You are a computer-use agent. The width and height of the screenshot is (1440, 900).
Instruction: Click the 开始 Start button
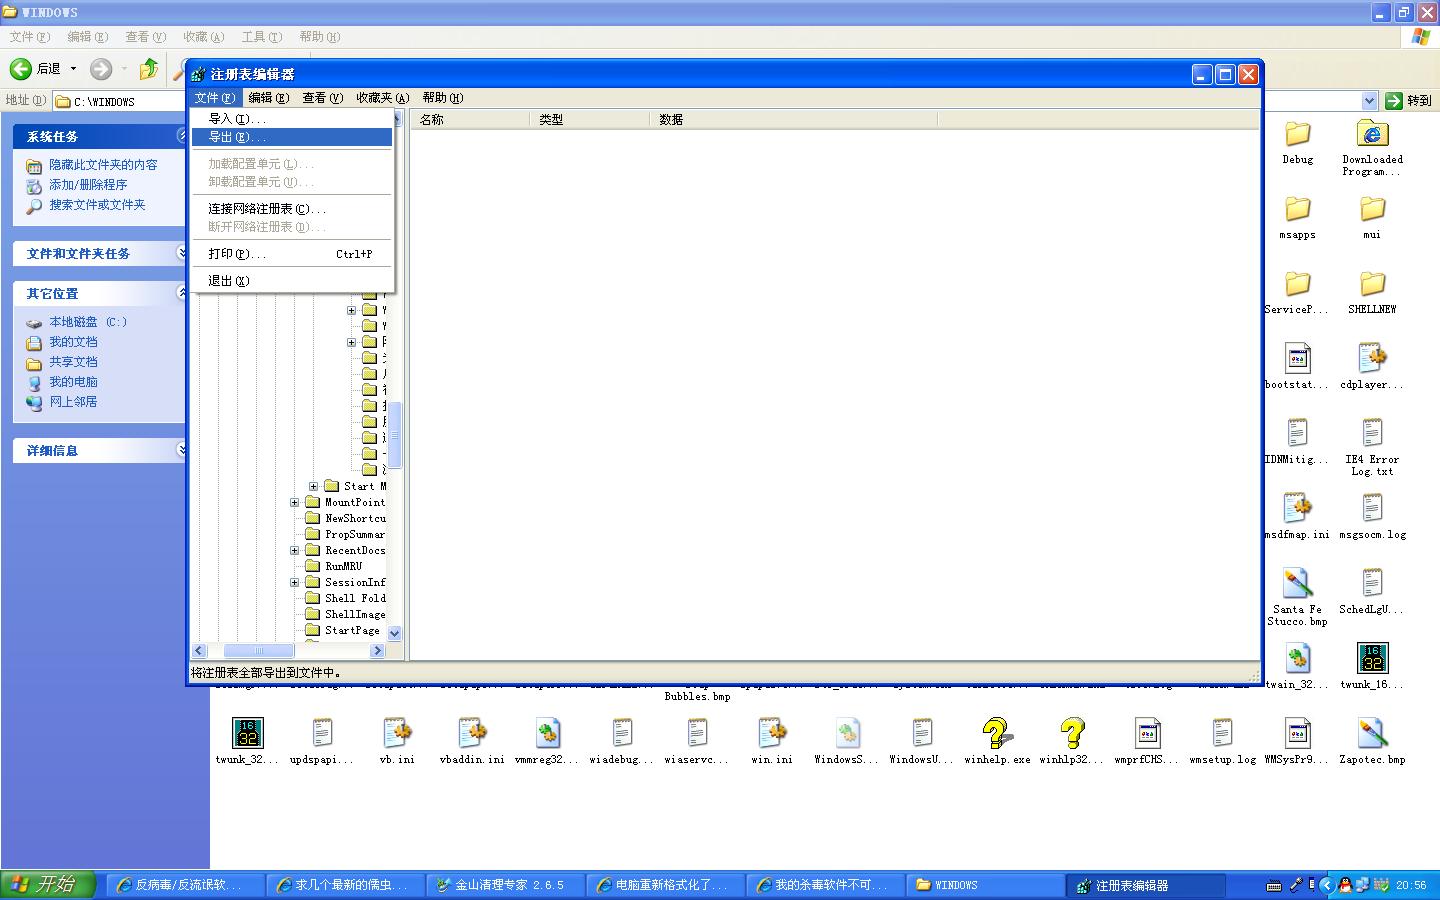48,885
